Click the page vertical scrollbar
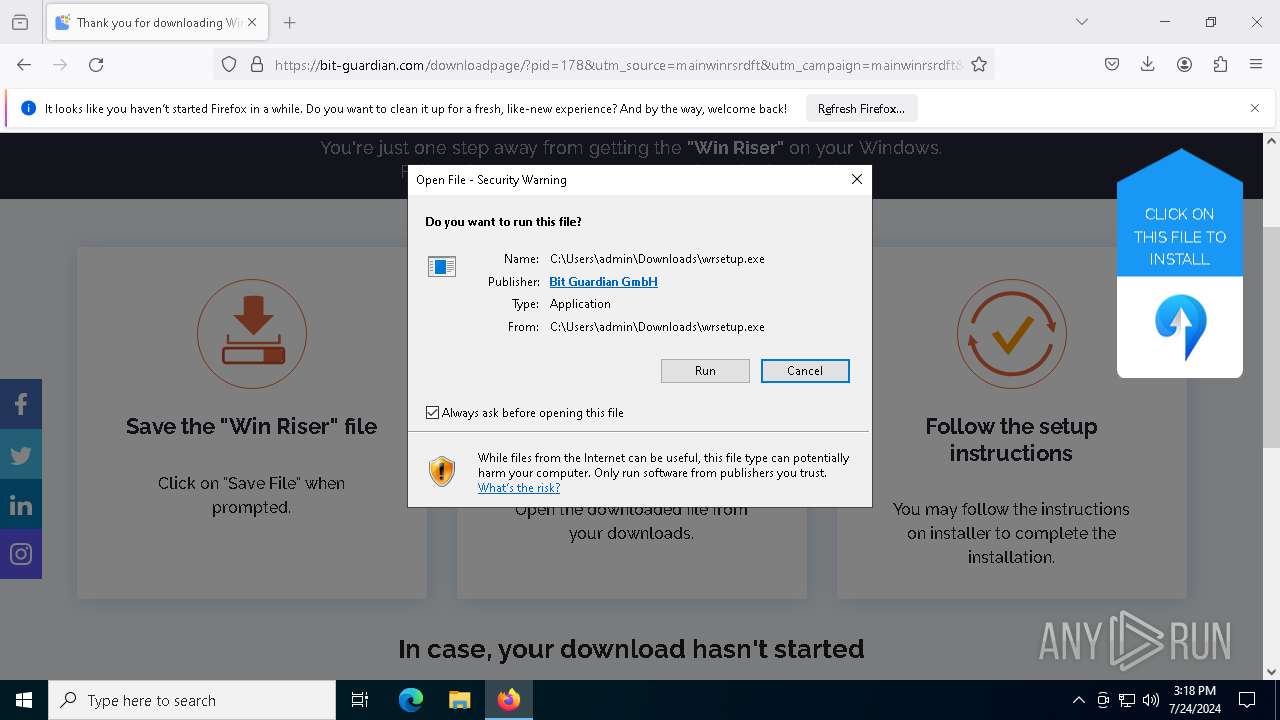The width and height of the screenshot is (1280, 720). click(x=1271, y=337)
